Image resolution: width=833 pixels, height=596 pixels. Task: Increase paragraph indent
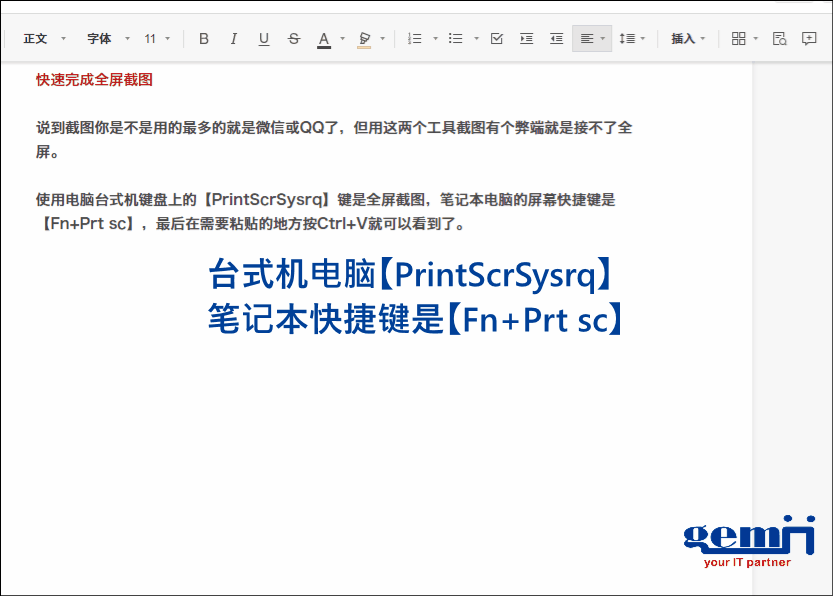click(527, 39)
